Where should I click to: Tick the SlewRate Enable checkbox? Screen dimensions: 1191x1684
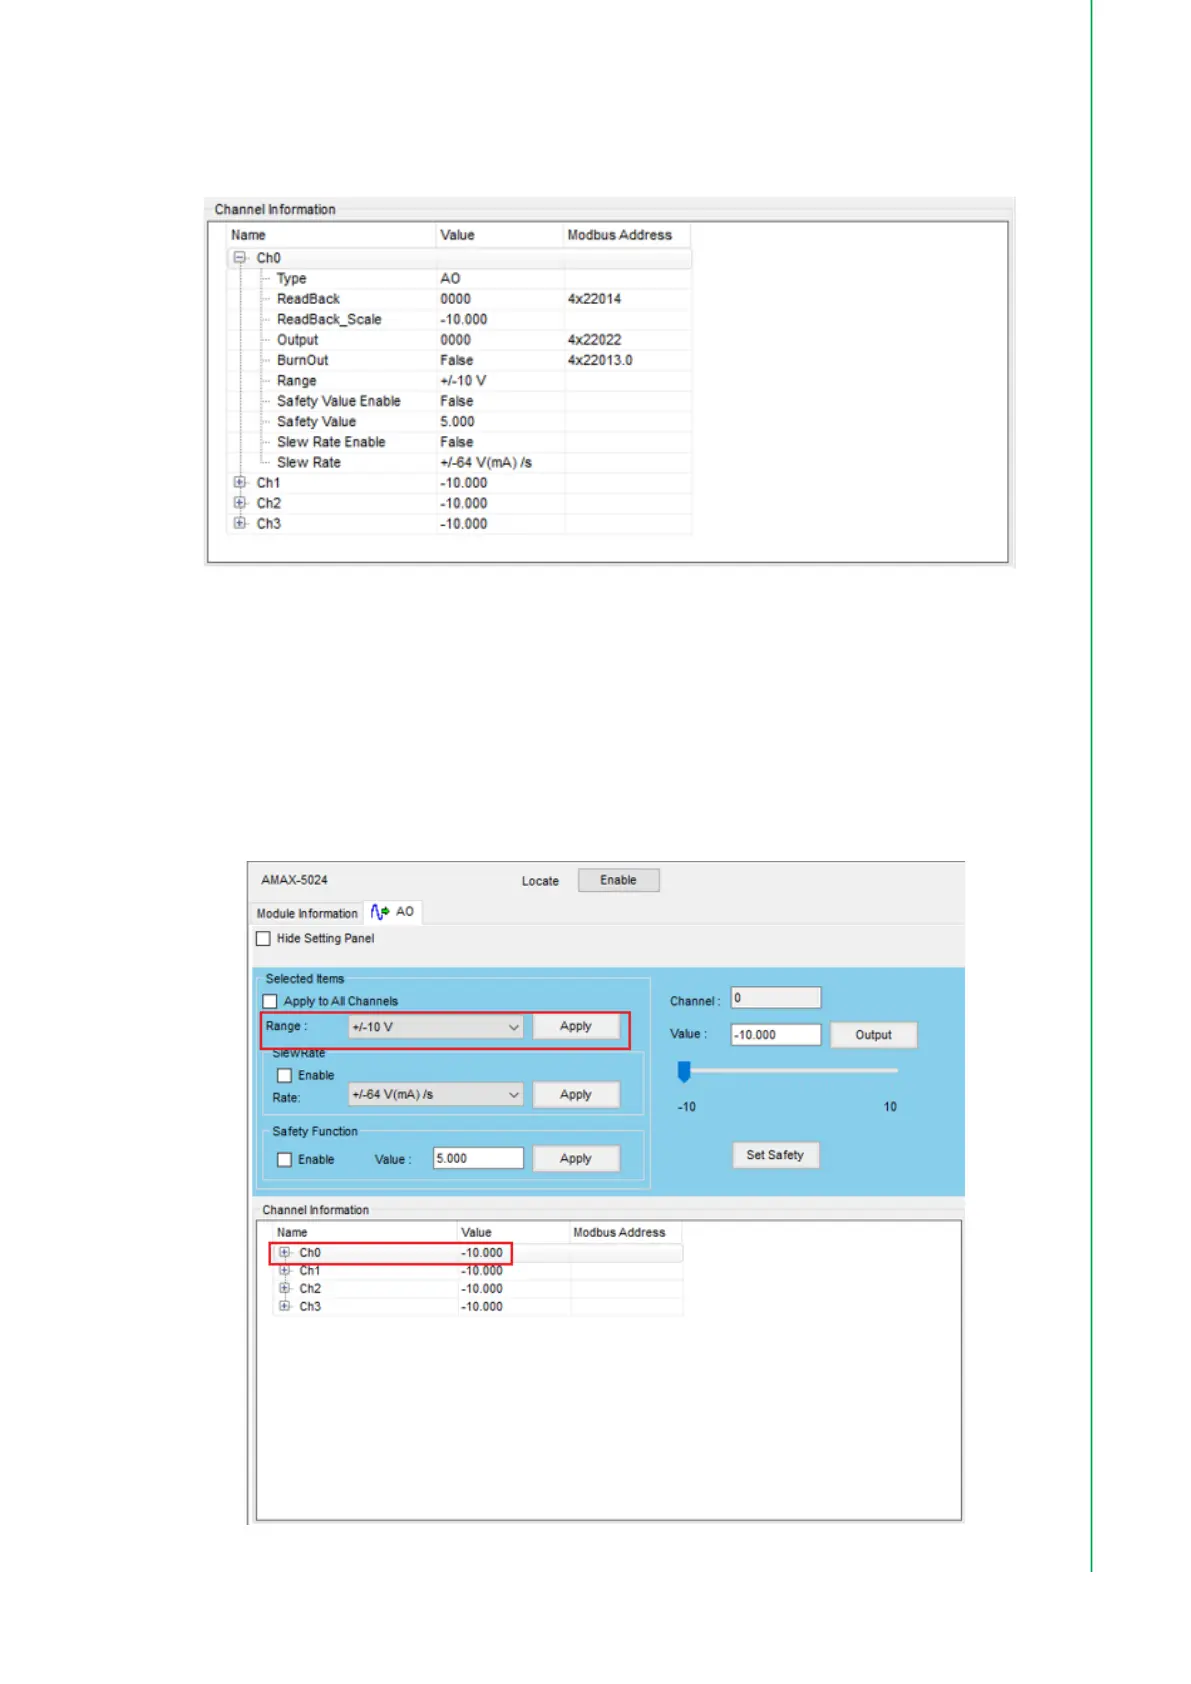pyautogui.click(x=285, y=1076)
